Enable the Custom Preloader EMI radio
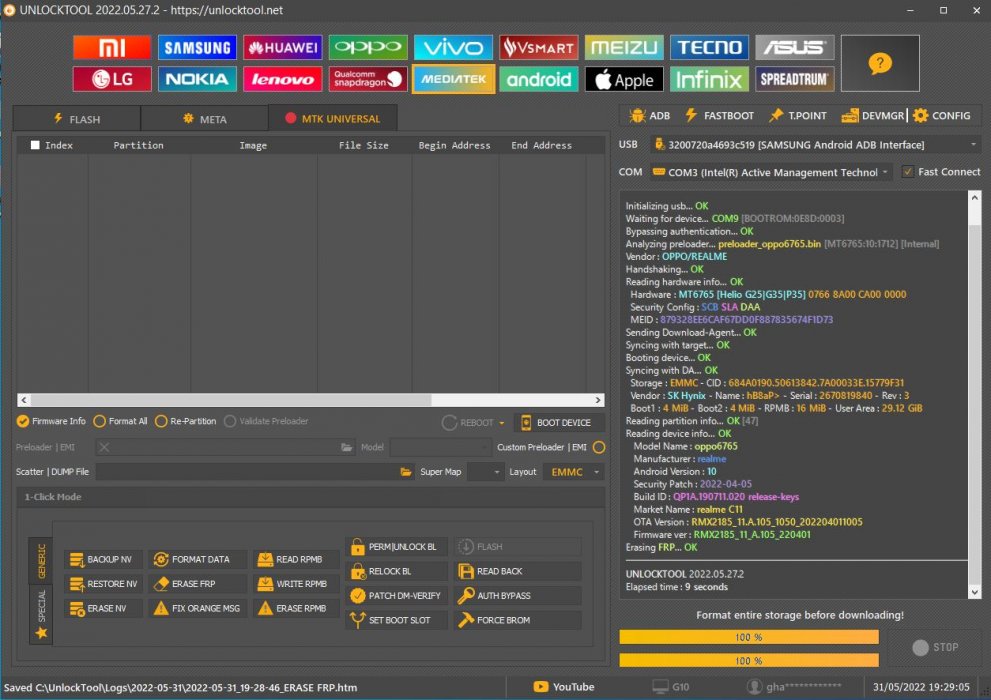This screenshot has width=991, height=700. (x=599, y=447)
